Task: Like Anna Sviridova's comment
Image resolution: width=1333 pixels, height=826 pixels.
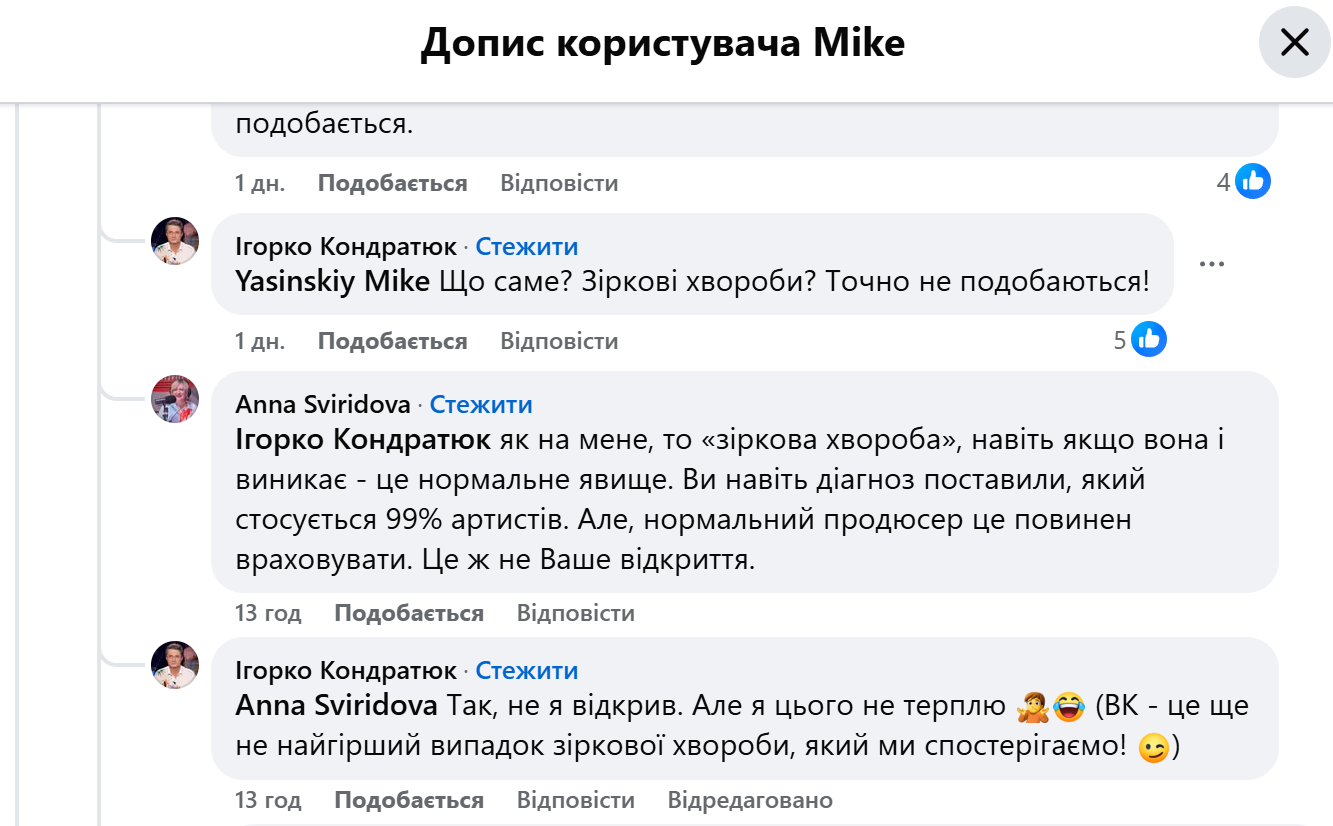Action: (408, 613)
